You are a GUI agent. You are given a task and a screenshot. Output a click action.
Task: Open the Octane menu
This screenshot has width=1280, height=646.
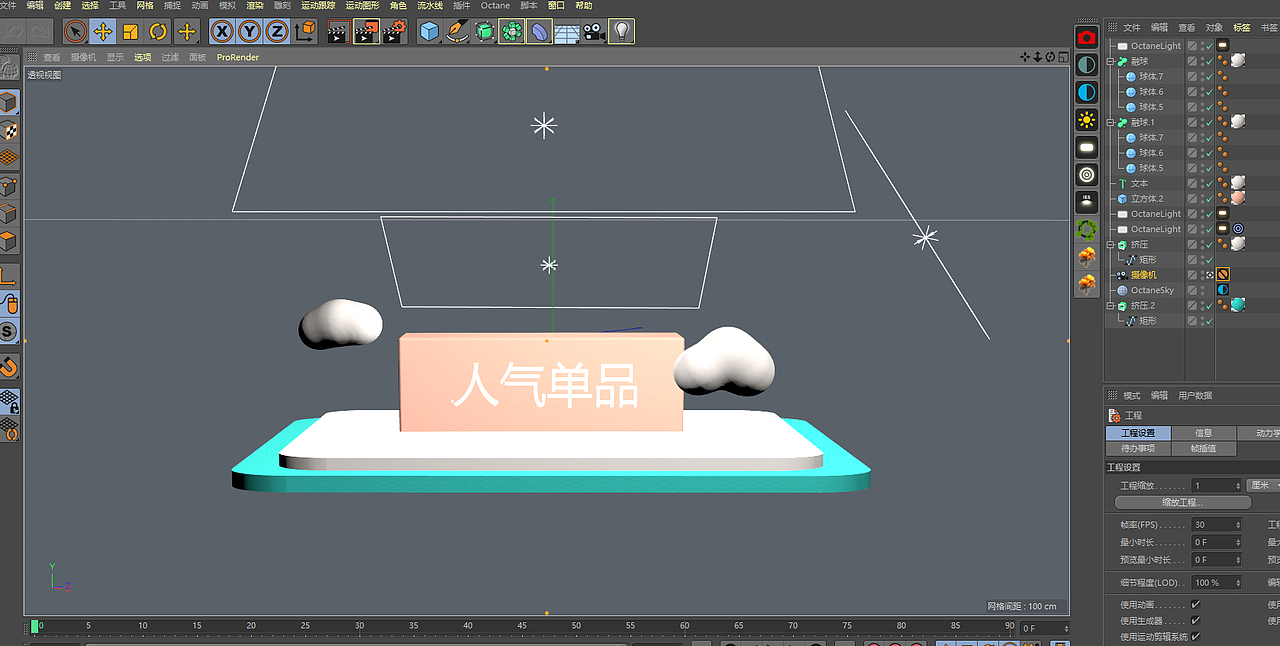click(495, 5)
